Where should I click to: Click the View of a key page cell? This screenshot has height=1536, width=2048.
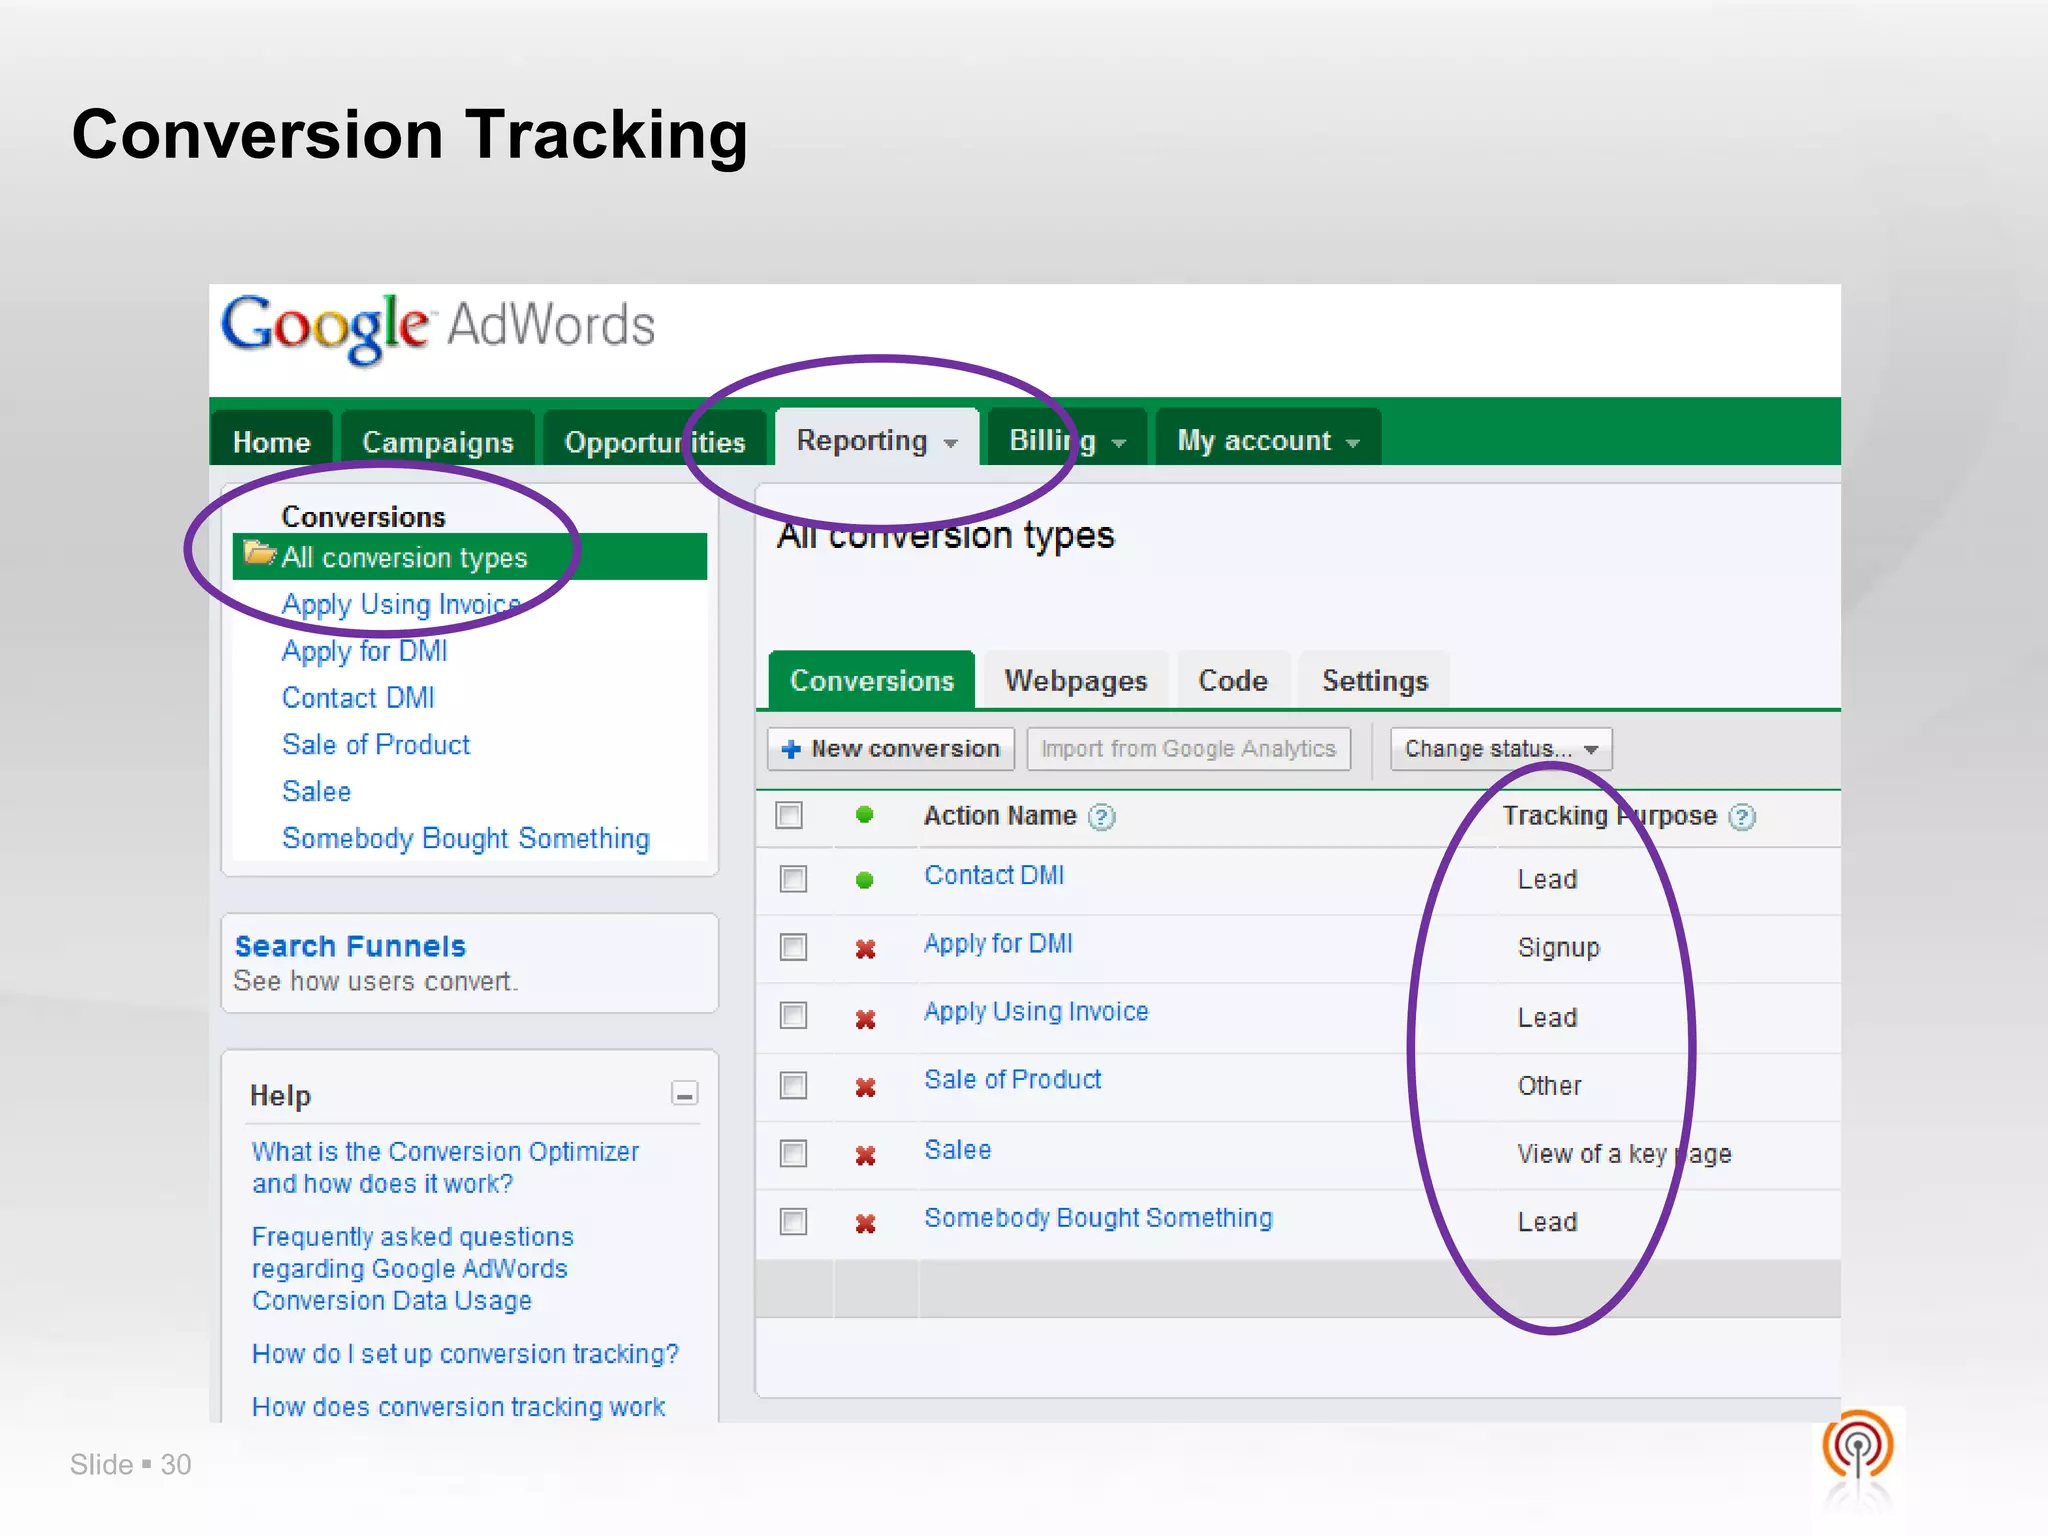coord(1624,1154)
